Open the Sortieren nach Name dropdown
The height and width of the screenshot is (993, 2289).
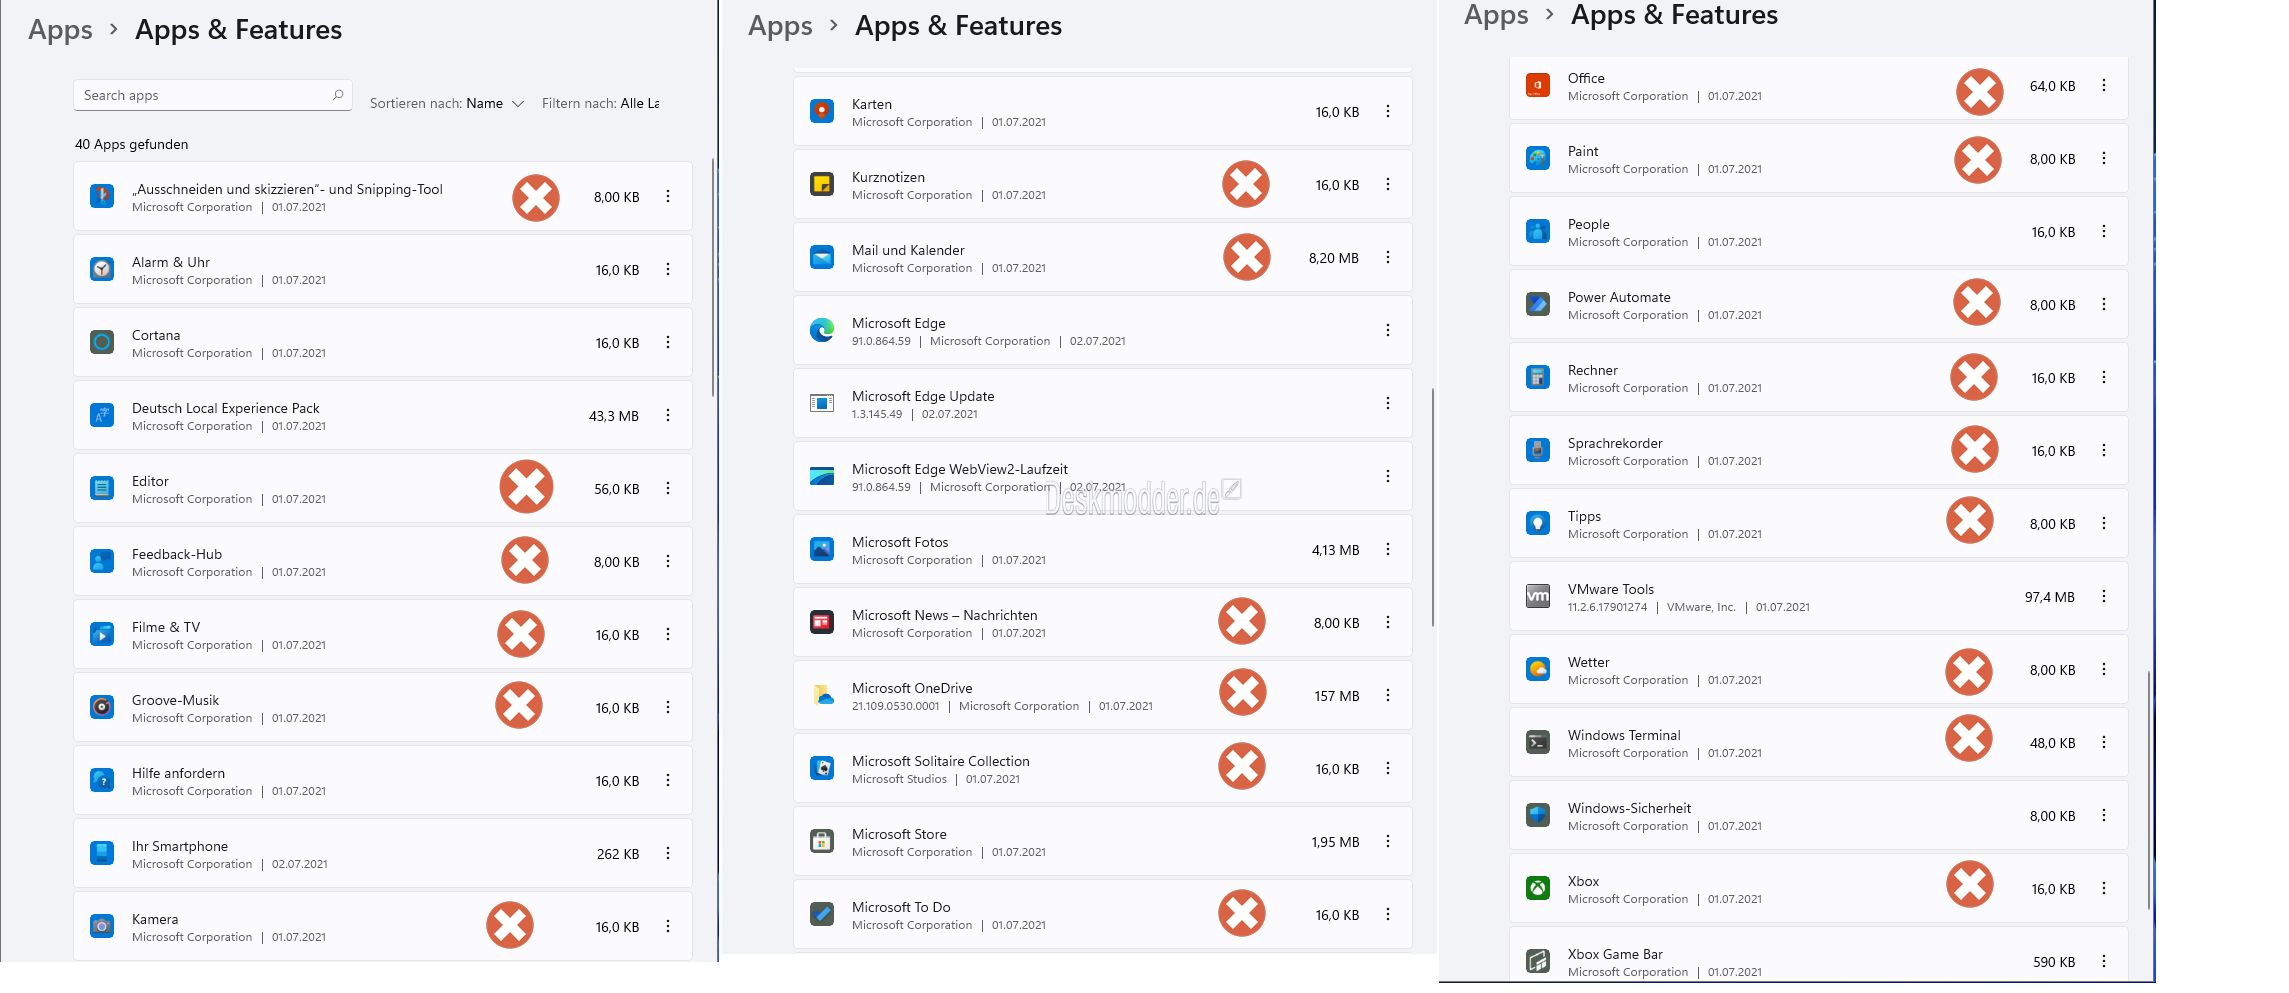click(x=447, y=103)
